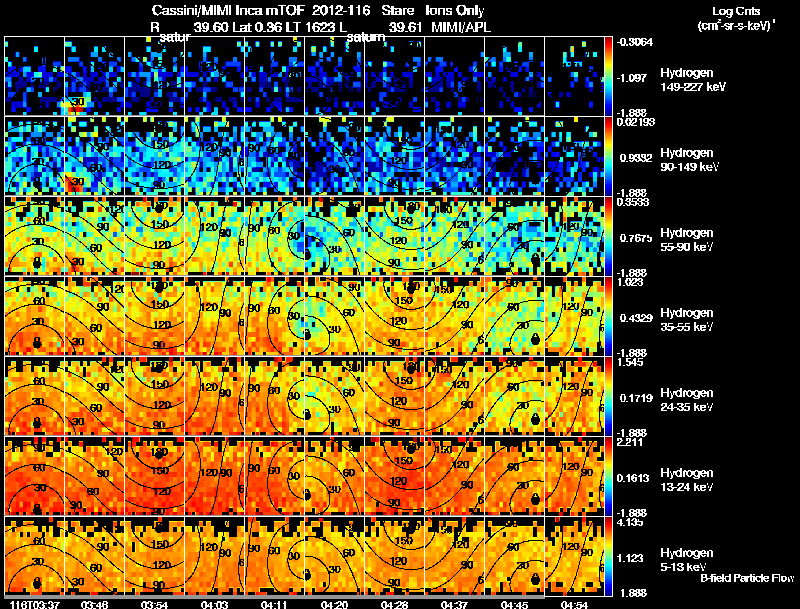Click the B-field Particle Flow label
The width and height of the screenshot is (800, 609).
point(747,578)
